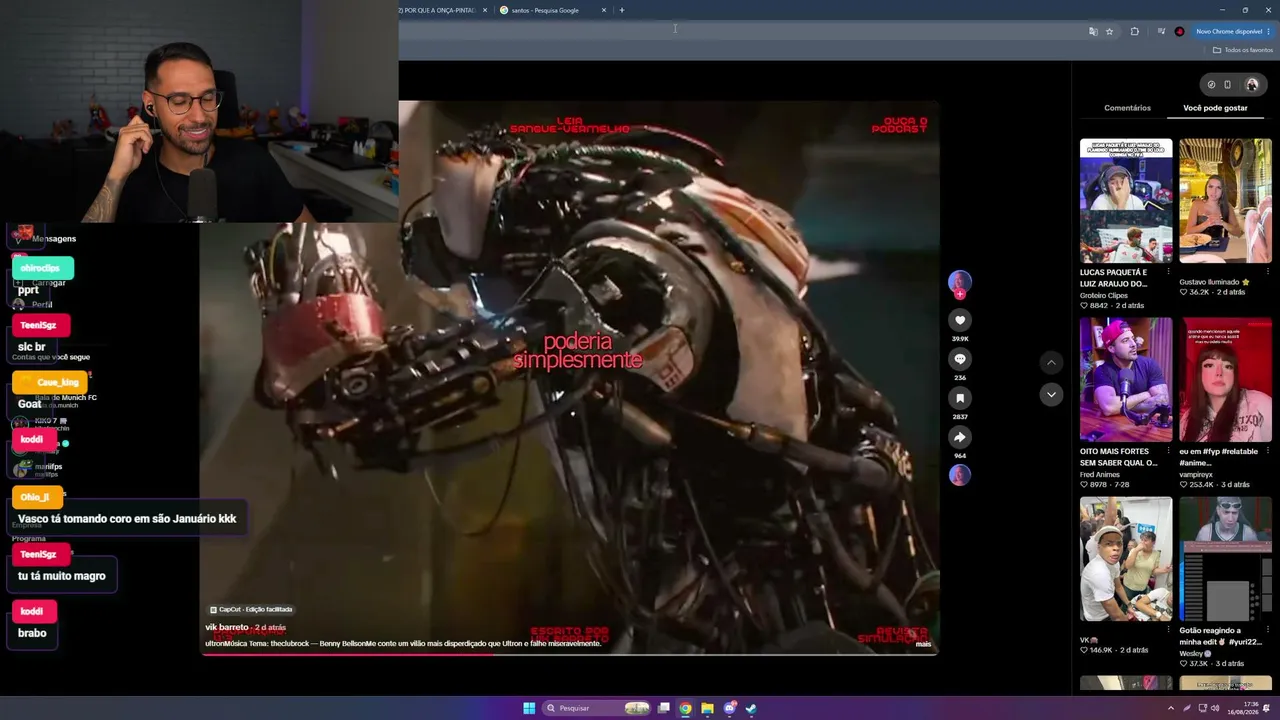1280x720 pixels.
Task: Open Todos os favoritos bookmarks folder
Action: pos(1243,50)
